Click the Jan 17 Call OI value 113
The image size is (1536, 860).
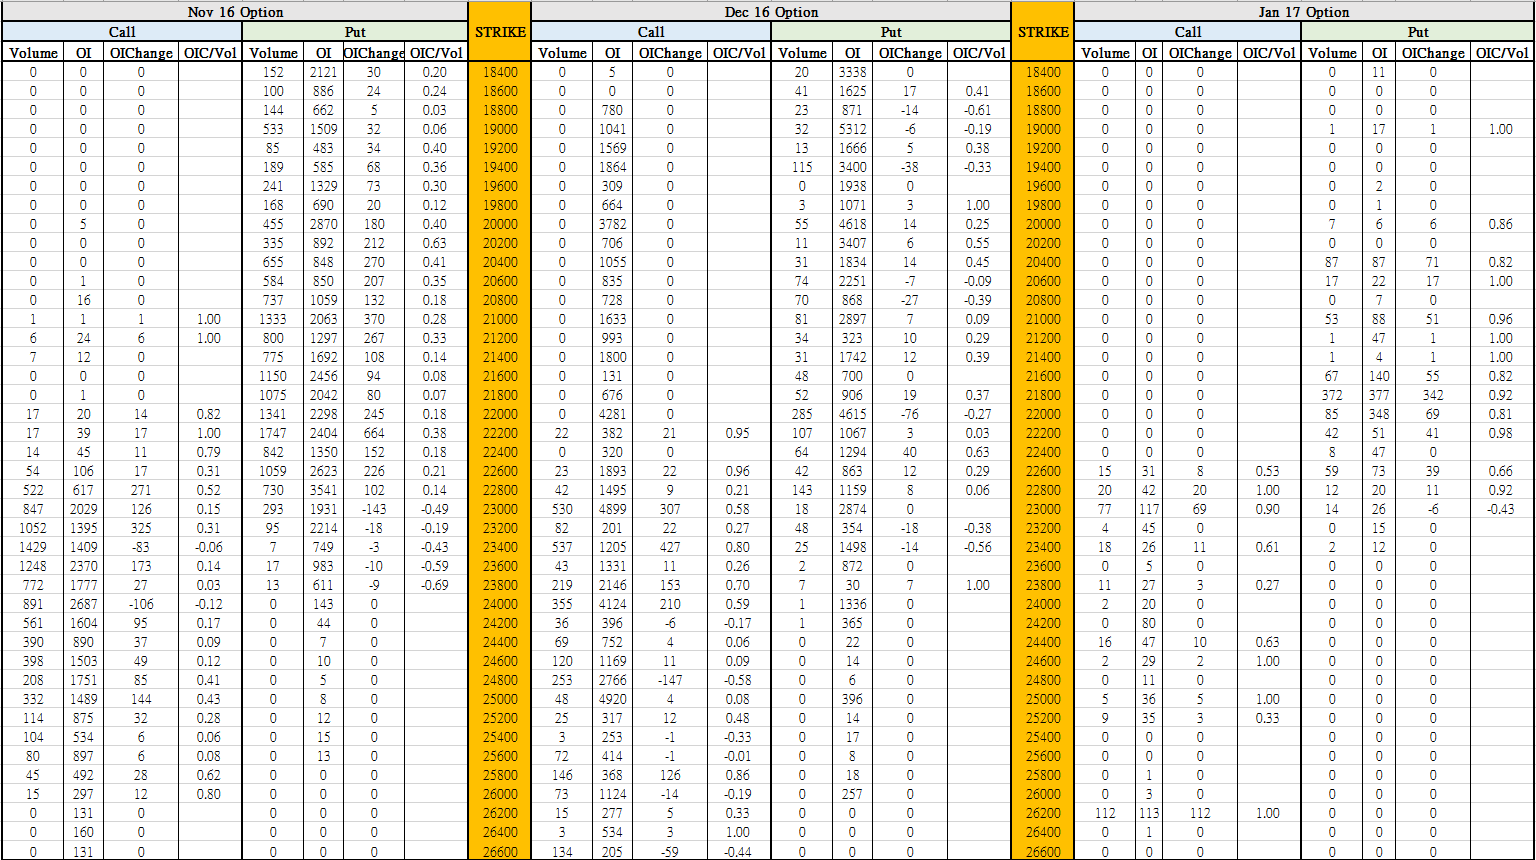1149,813
